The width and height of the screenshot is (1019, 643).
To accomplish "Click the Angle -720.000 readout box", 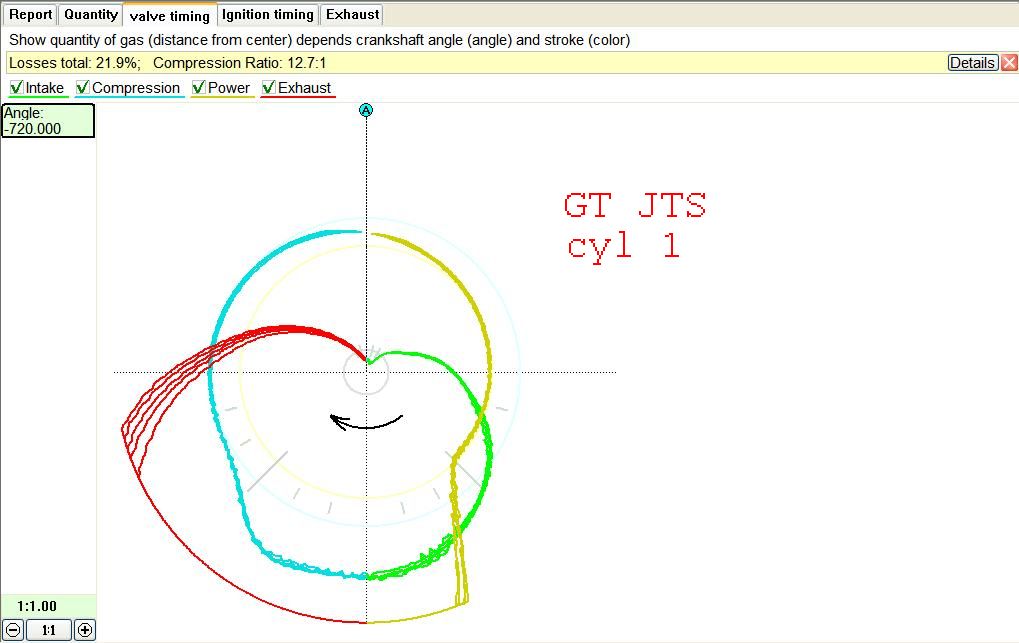I will pos(48,120).
